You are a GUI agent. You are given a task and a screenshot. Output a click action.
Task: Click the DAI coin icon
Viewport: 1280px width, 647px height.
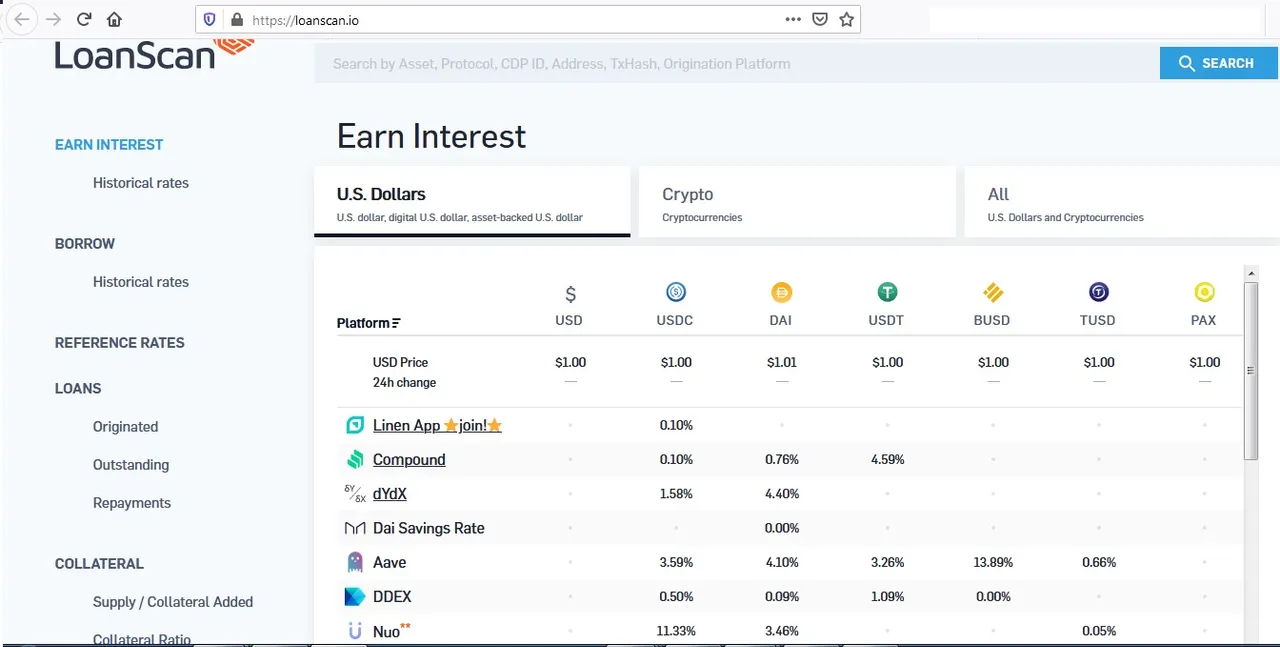click(x=782, y=292)
